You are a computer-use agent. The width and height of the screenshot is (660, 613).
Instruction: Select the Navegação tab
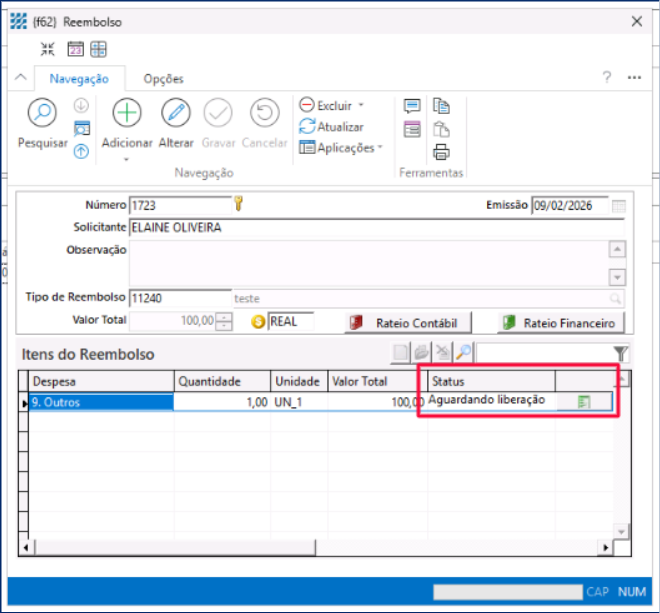(x=79, y=79)
